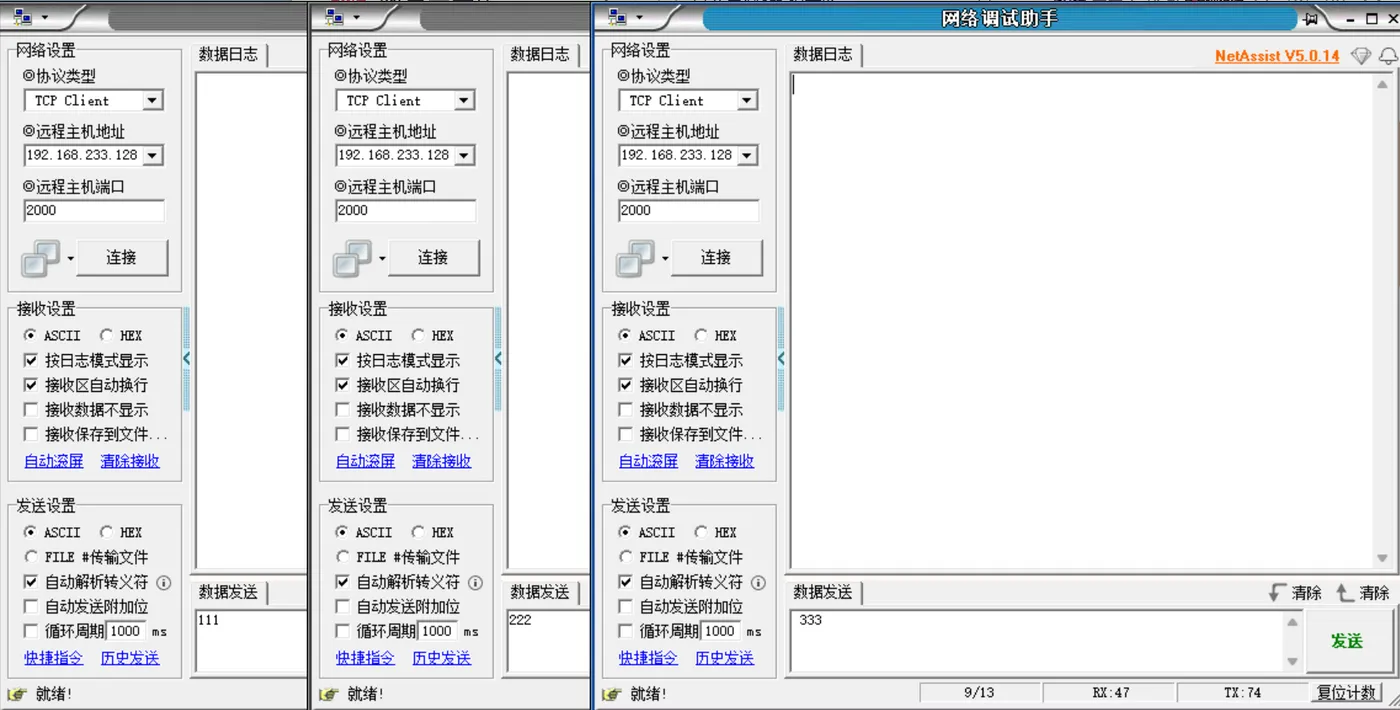
Task: Toggle 循环周期 checkbox in the left window
Action: (x=31, y=631)
